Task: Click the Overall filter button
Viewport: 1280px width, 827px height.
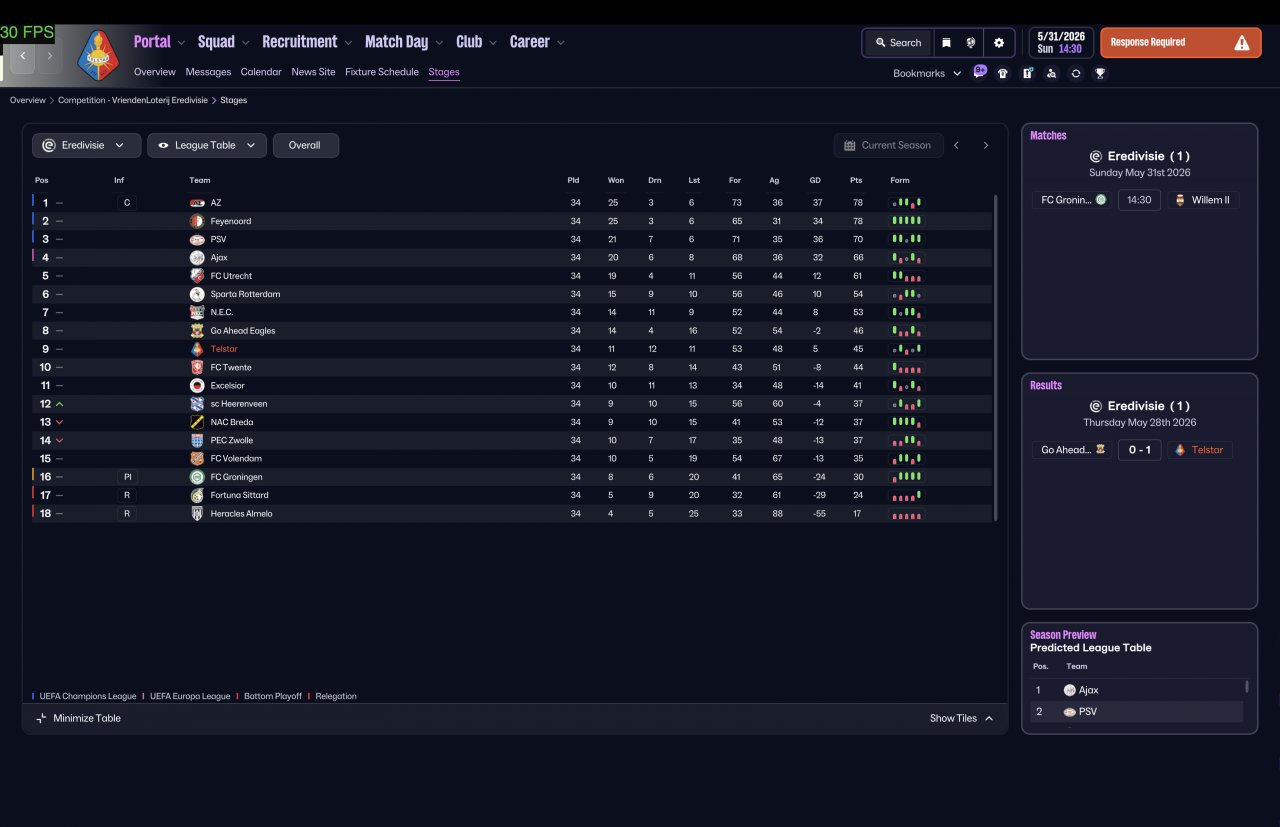Action: click(305, 145)
